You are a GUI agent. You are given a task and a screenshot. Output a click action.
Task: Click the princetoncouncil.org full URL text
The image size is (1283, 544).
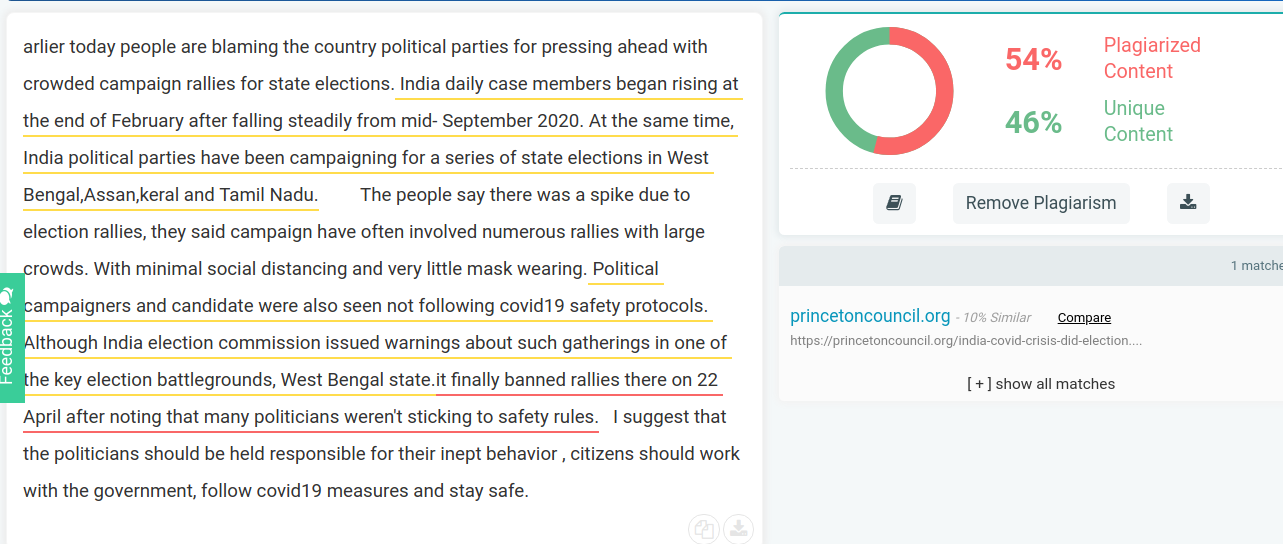(966, 341)
